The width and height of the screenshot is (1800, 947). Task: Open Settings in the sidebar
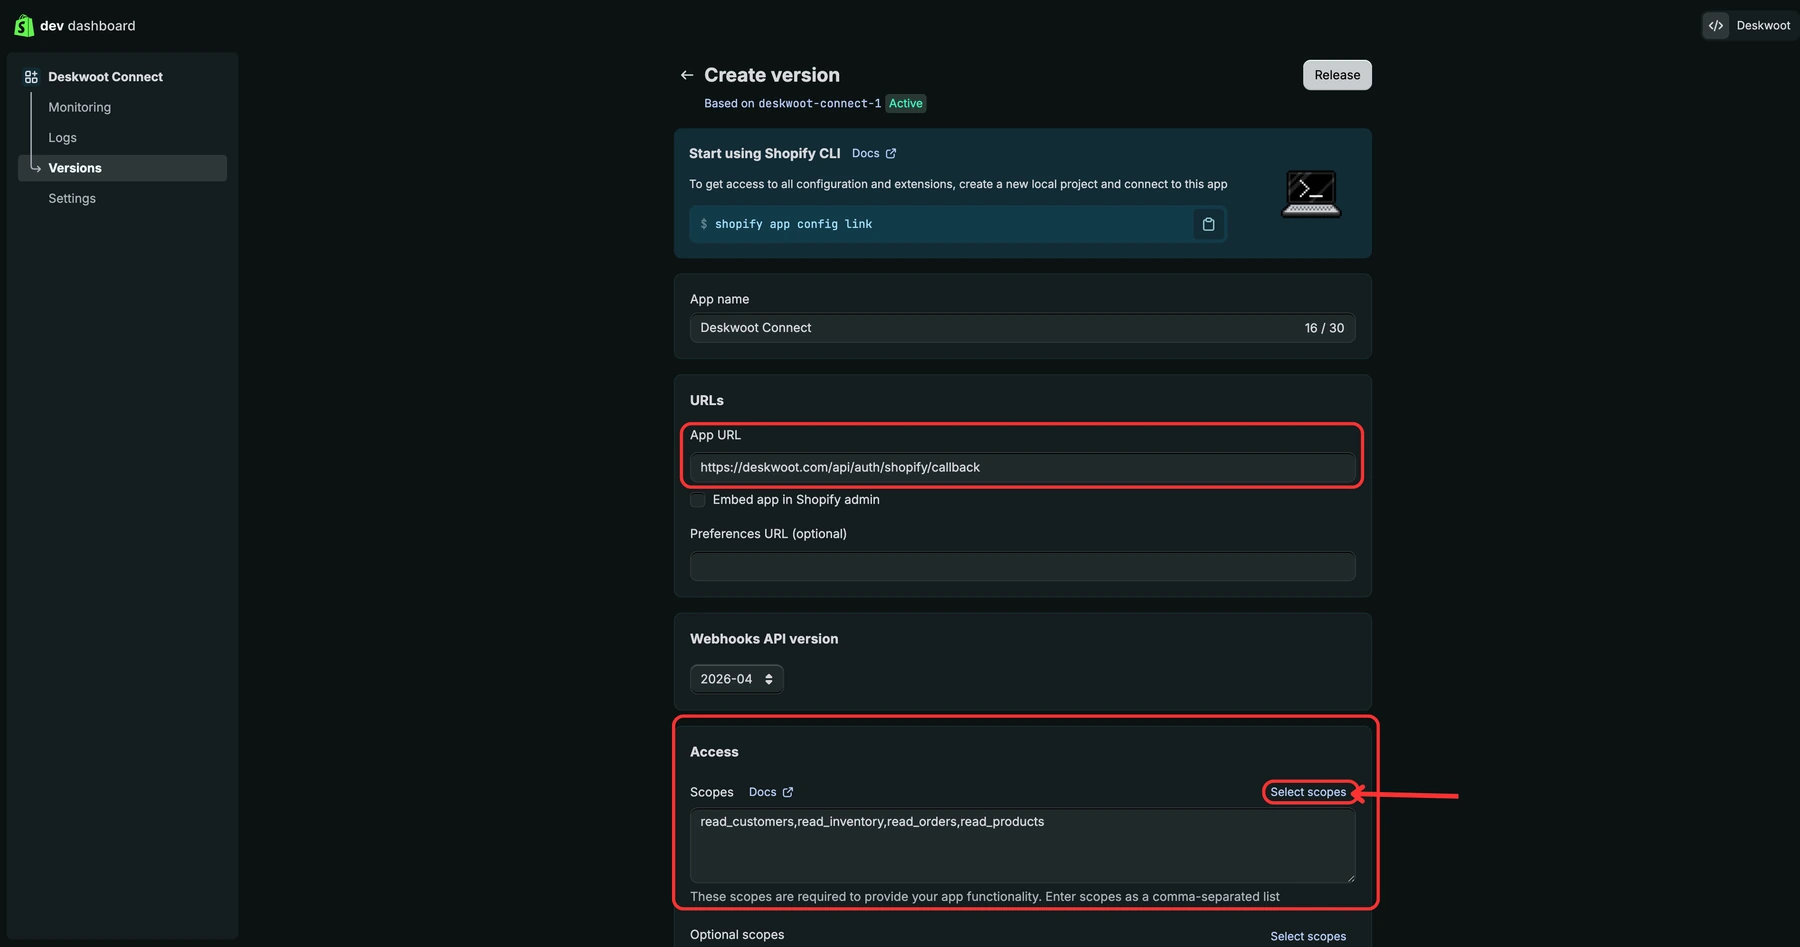72,199
